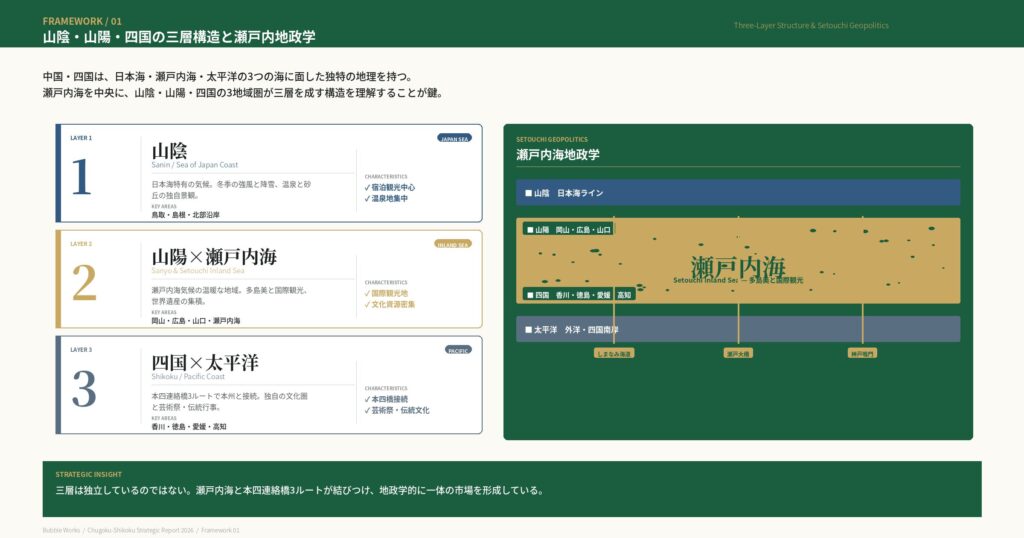Click key areas text 鳥取・島根・北部沿岸
The height and width of the screenshot is (538, 1024).
click(185, 215)
